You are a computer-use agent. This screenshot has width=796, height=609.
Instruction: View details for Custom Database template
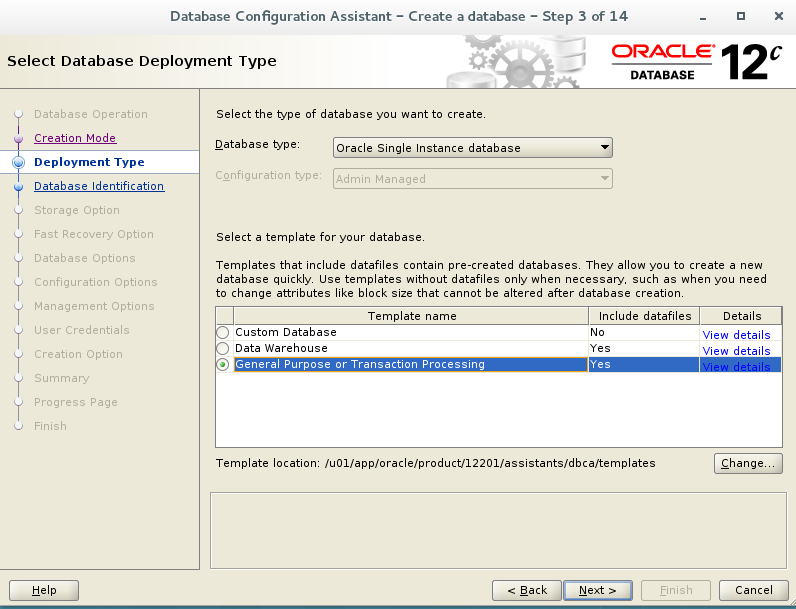point(736,335)
